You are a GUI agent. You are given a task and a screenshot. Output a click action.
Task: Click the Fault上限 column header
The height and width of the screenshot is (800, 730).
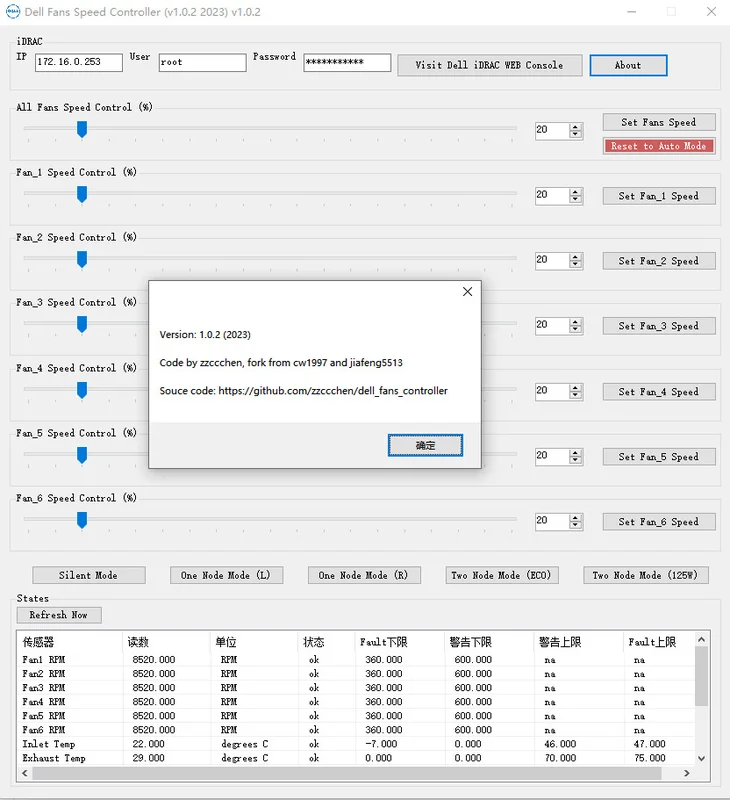point(659,641)
